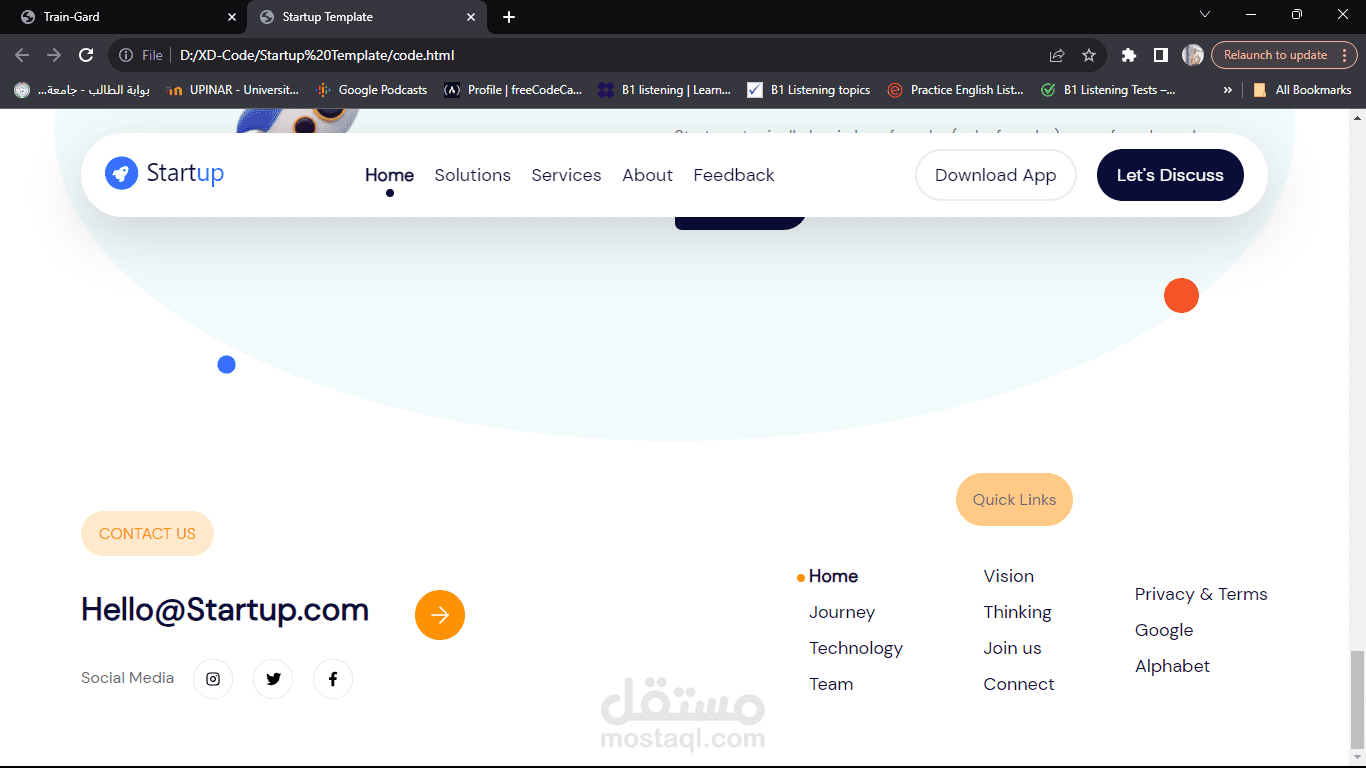Open Services in the navbar
This screenshot has height=768, width=1366.
566,175
